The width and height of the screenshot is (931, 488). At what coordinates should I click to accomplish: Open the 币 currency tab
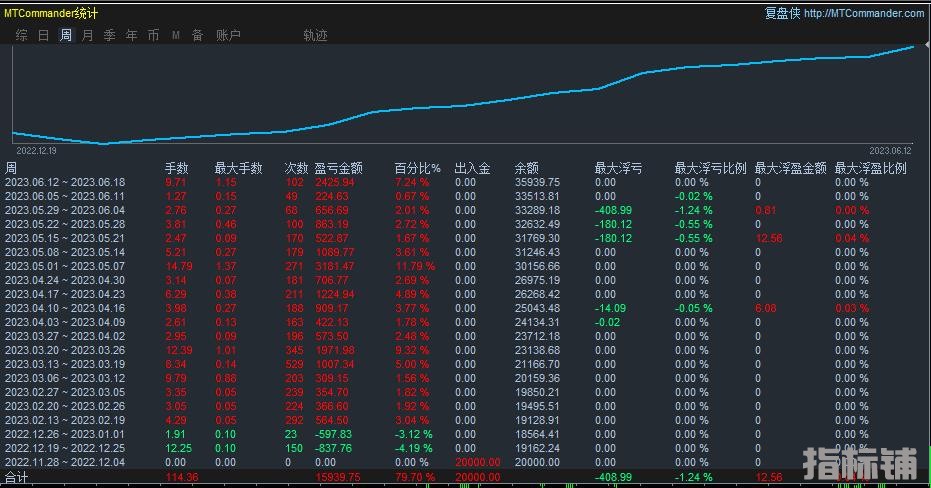coord(153,36)
